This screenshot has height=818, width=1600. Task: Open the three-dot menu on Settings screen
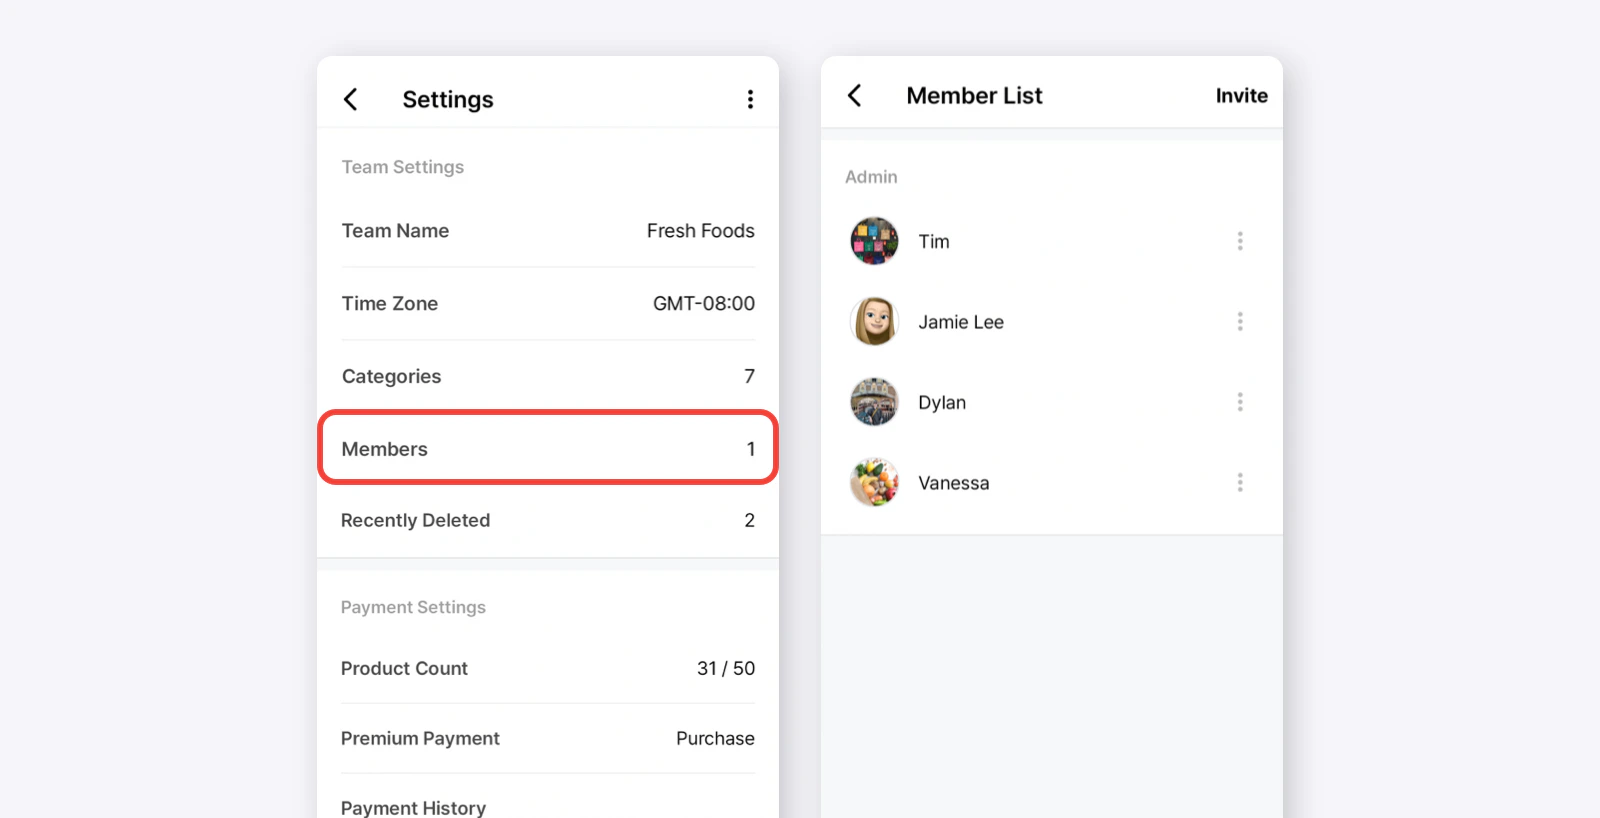pyautogui.click(x=751, y=99)
